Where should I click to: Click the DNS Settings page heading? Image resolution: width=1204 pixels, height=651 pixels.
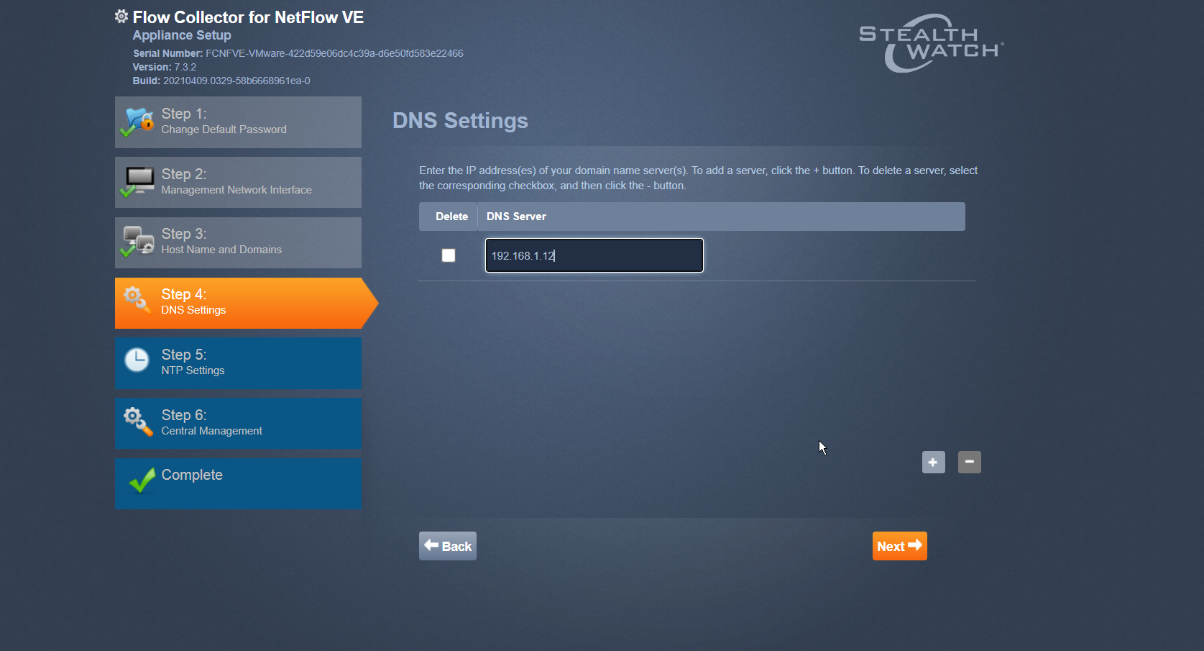pyautogui.click(x=460, y=121)
